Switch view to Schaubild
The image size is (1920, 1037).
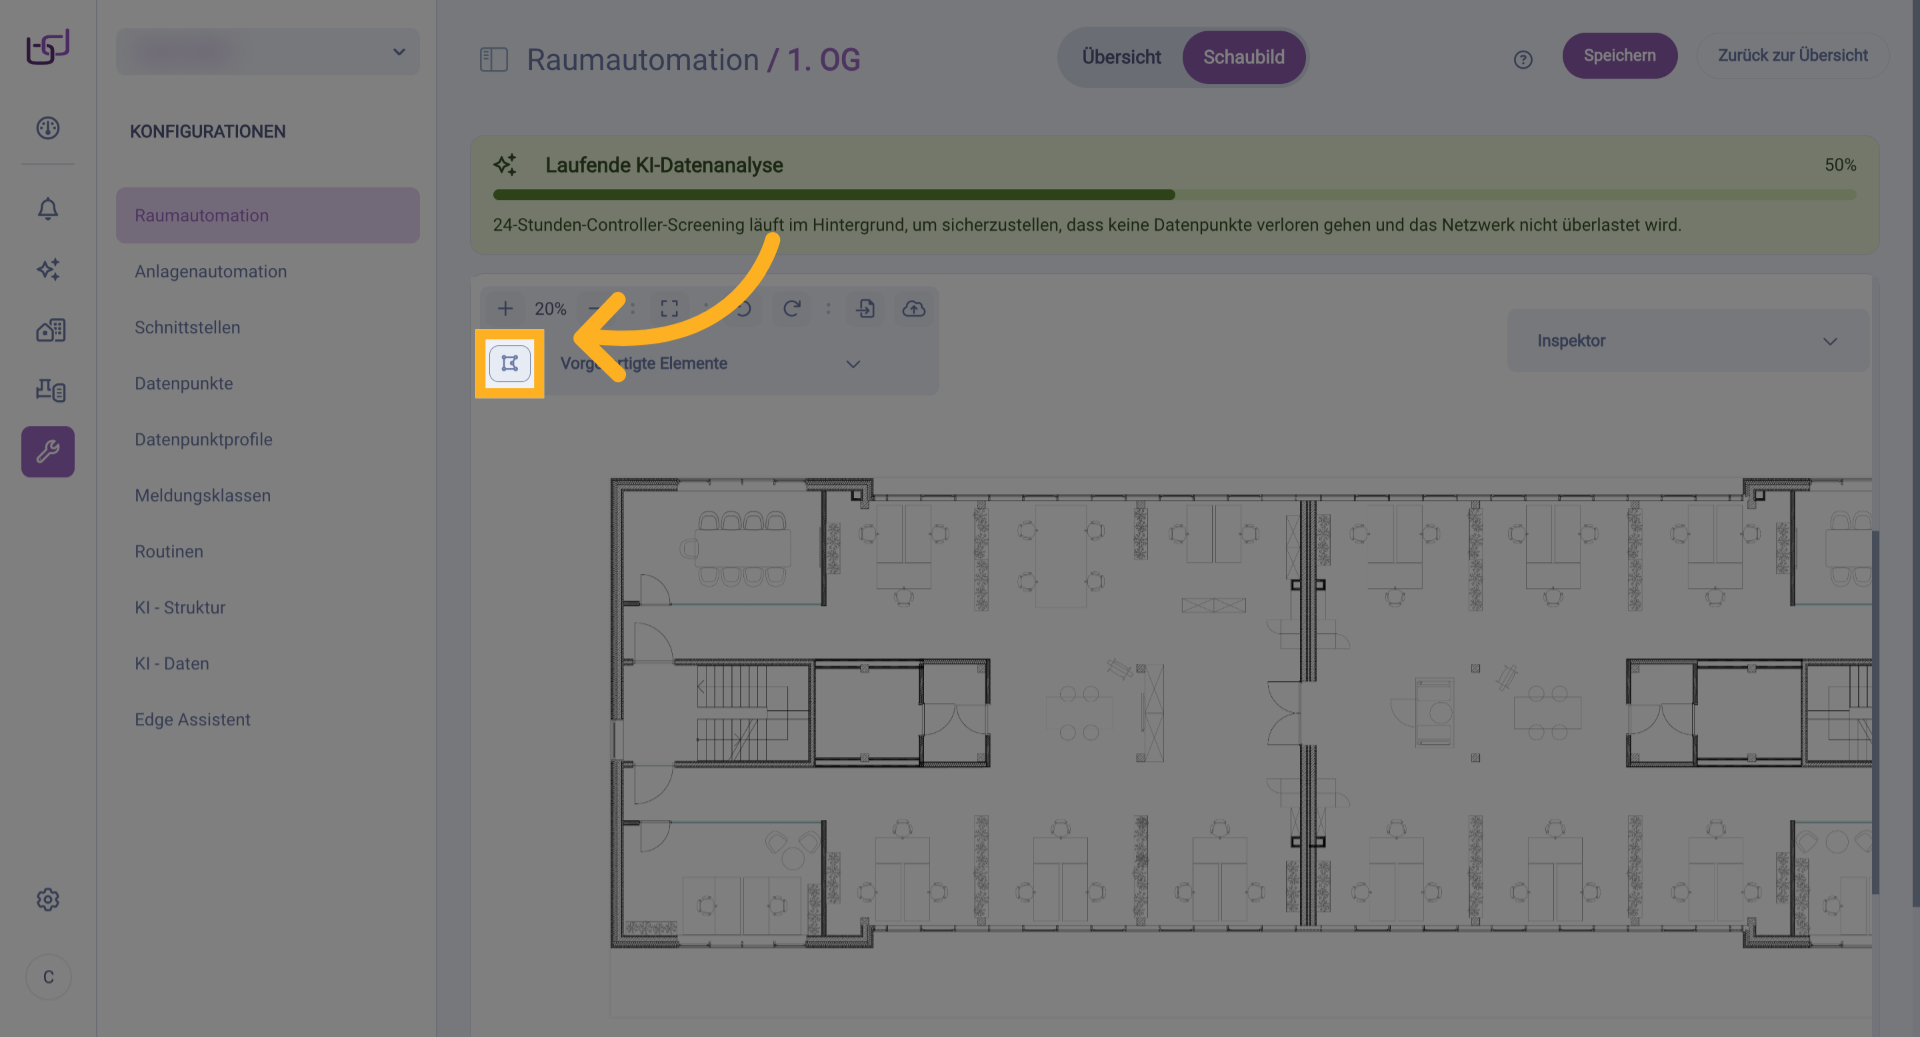1243,57
